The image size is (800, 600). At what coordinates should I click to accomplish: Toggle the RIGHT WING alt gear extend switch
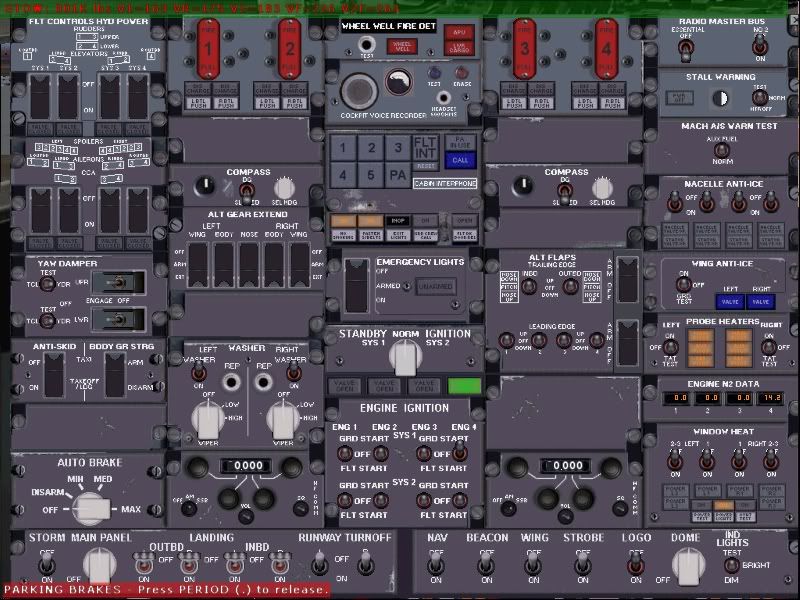(x=299, y=265)
